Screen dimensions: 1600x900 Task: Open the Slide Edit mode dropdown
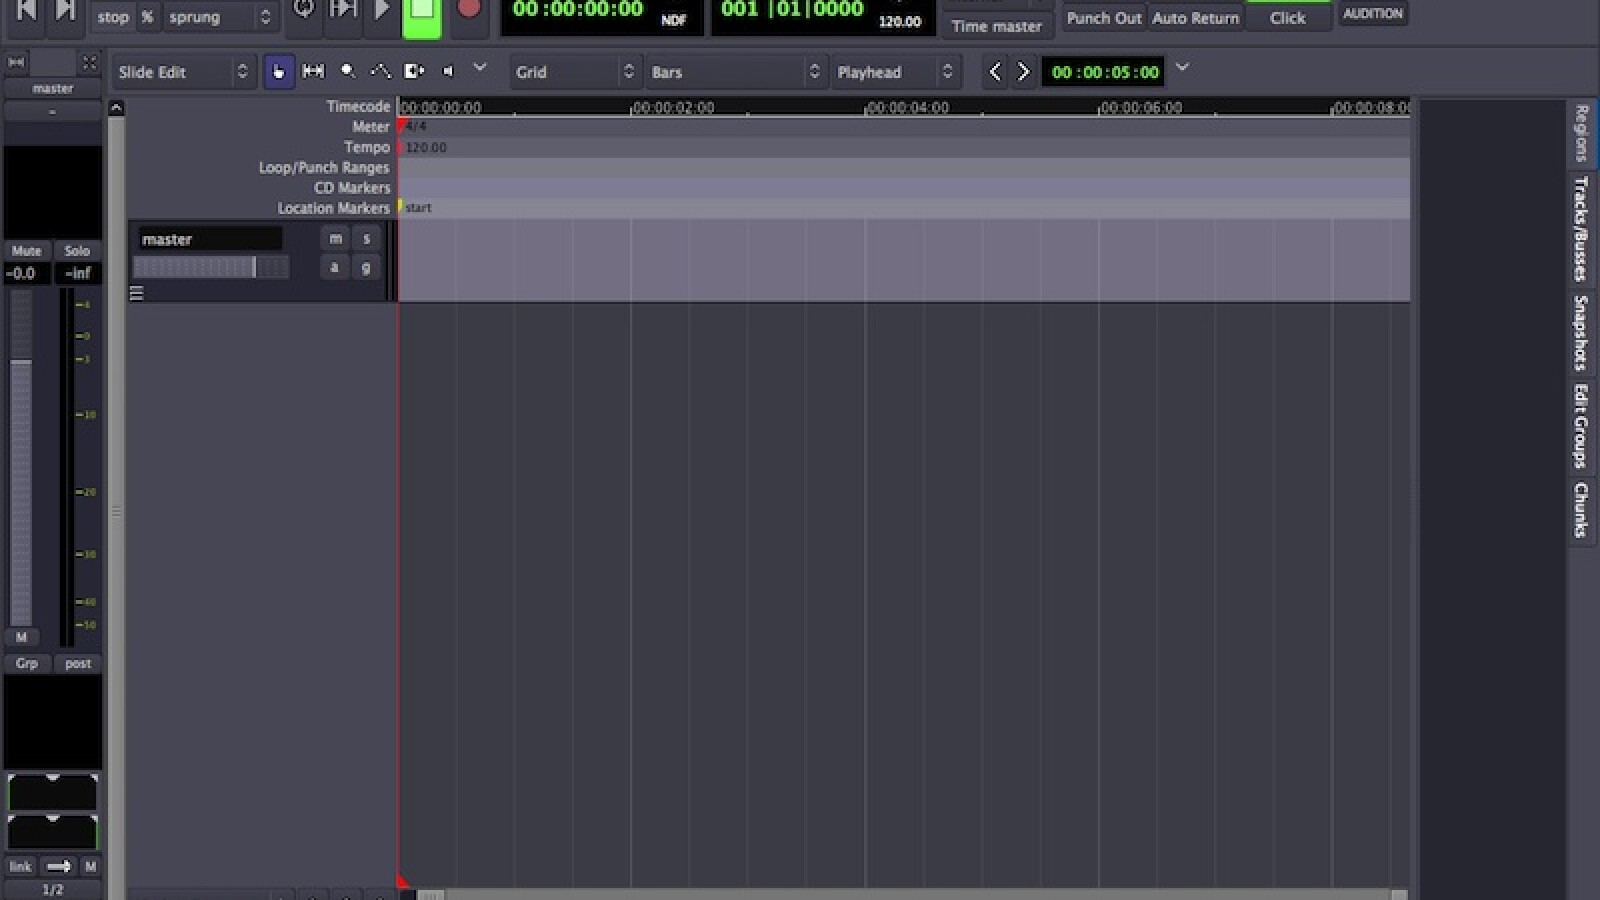182,72
